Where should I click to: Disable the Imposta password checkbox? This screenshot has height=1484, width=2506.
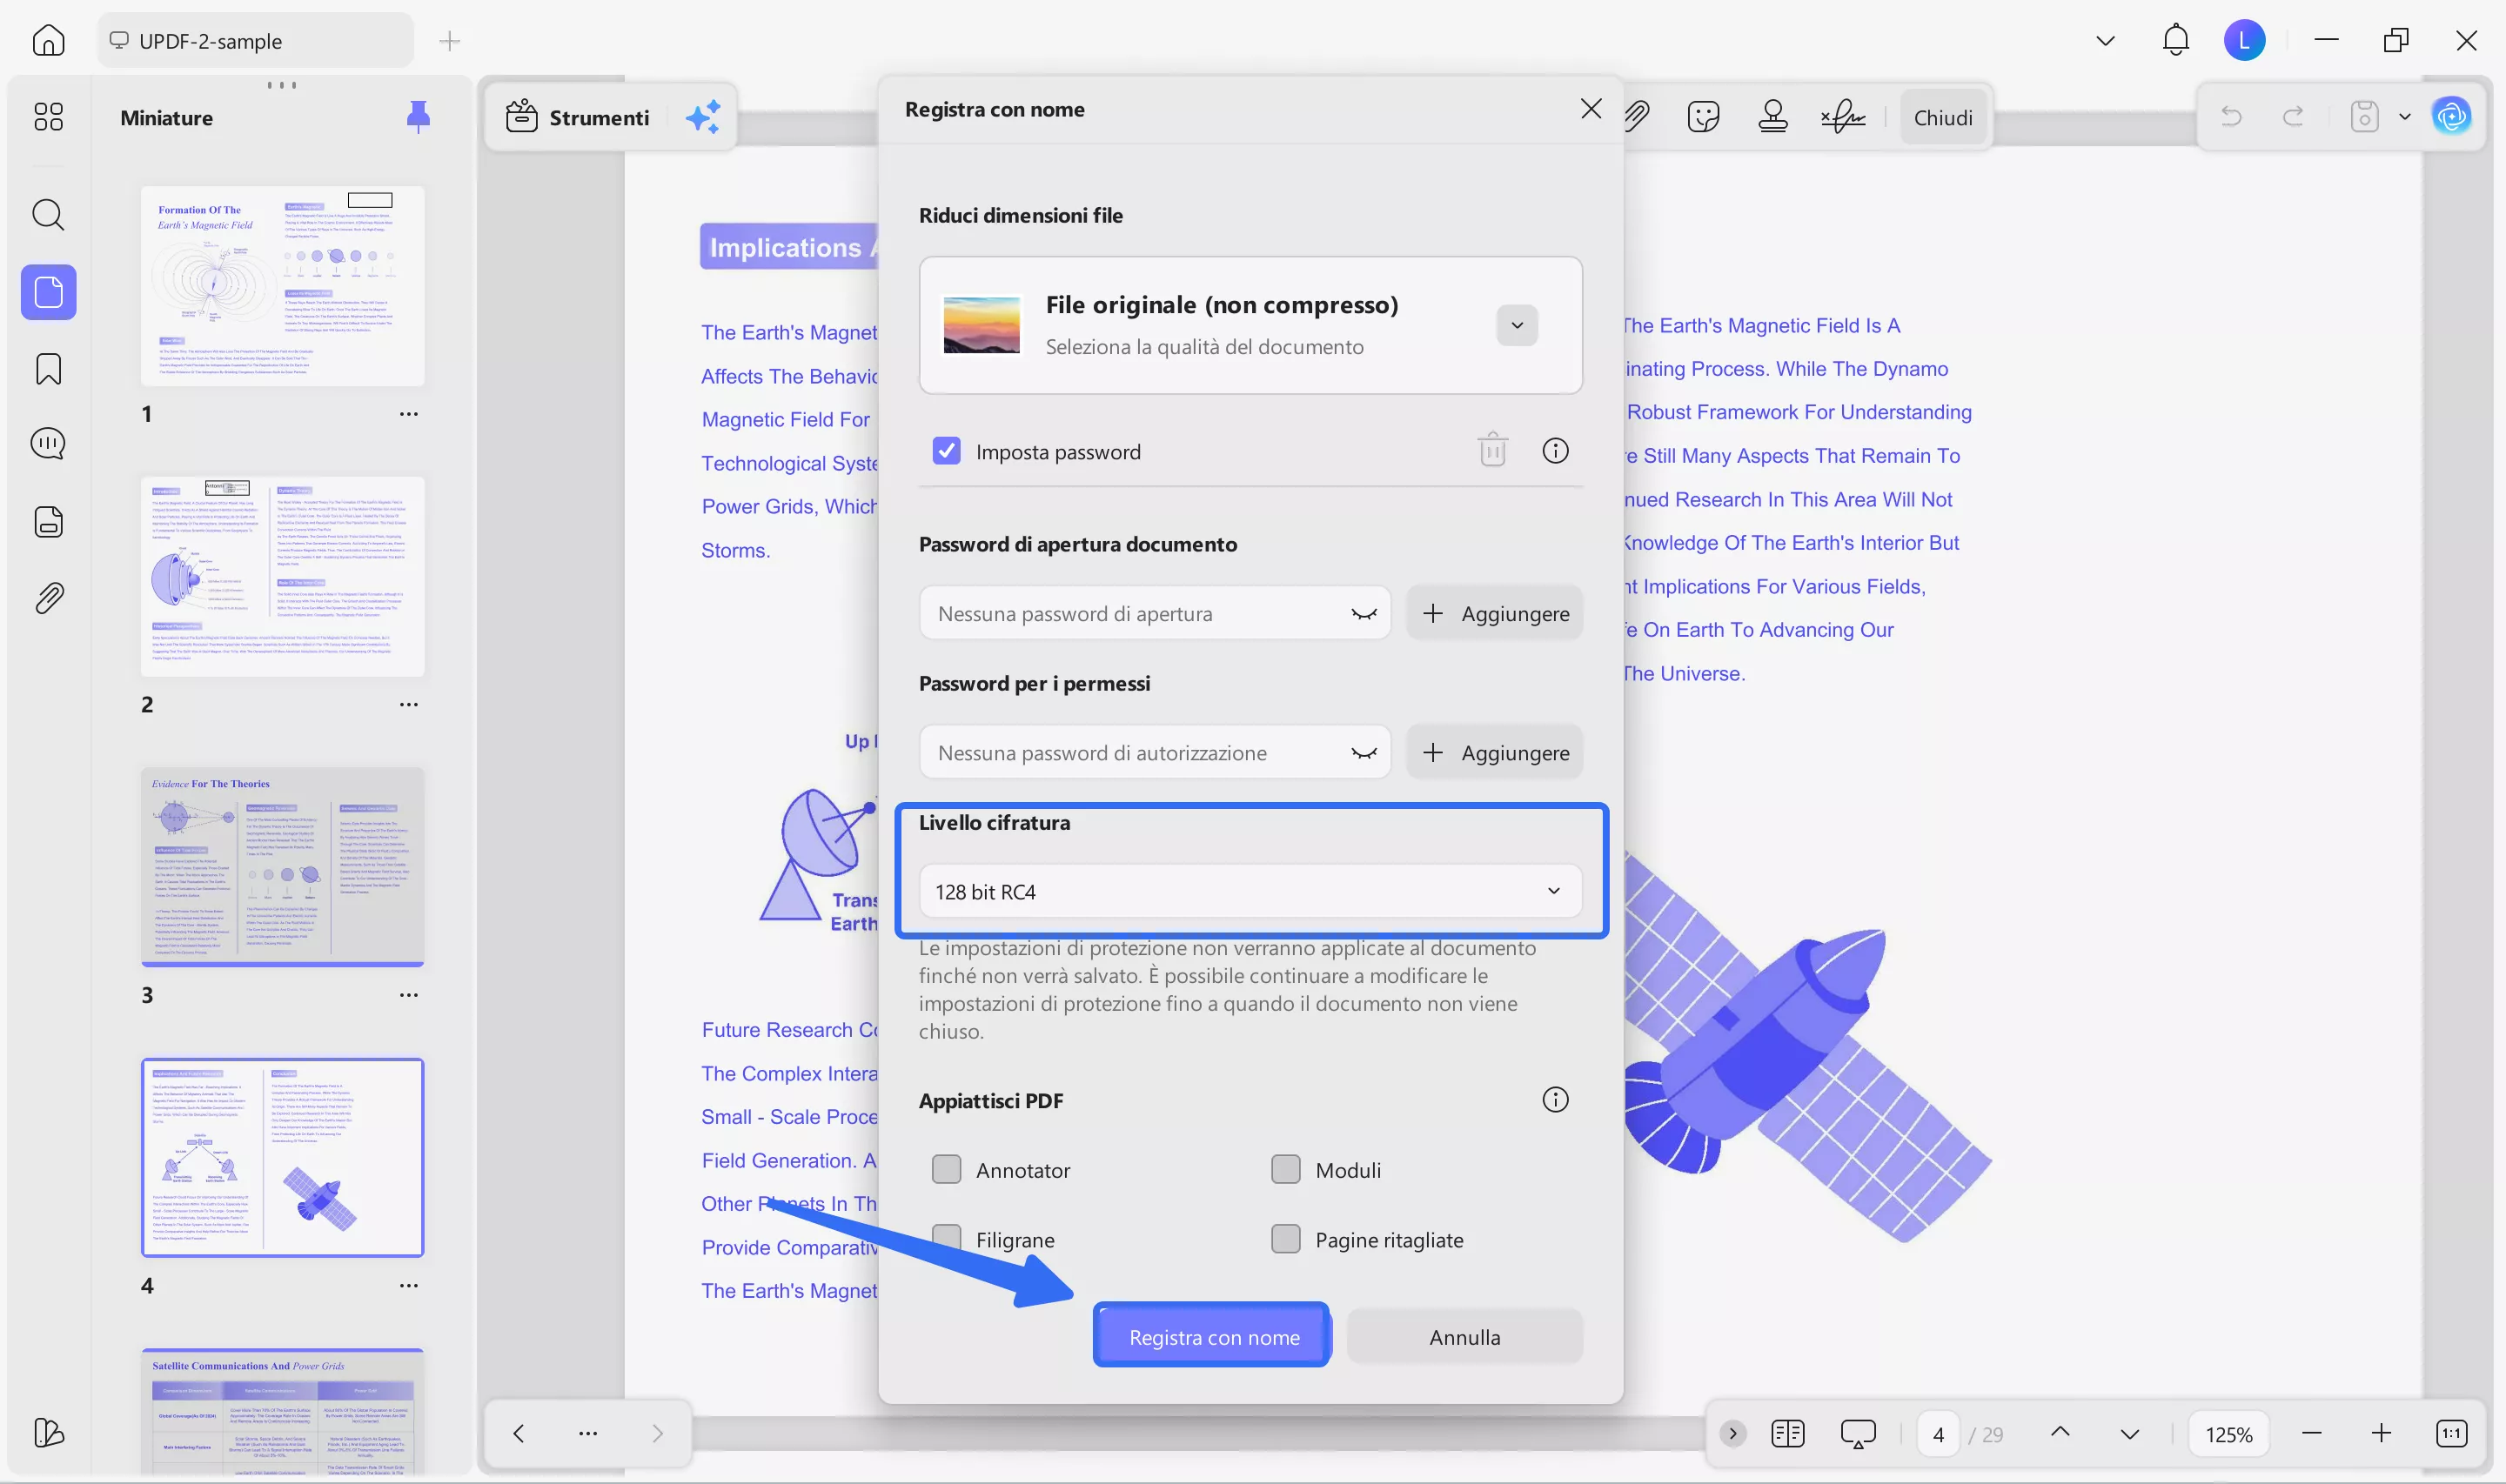946,451
